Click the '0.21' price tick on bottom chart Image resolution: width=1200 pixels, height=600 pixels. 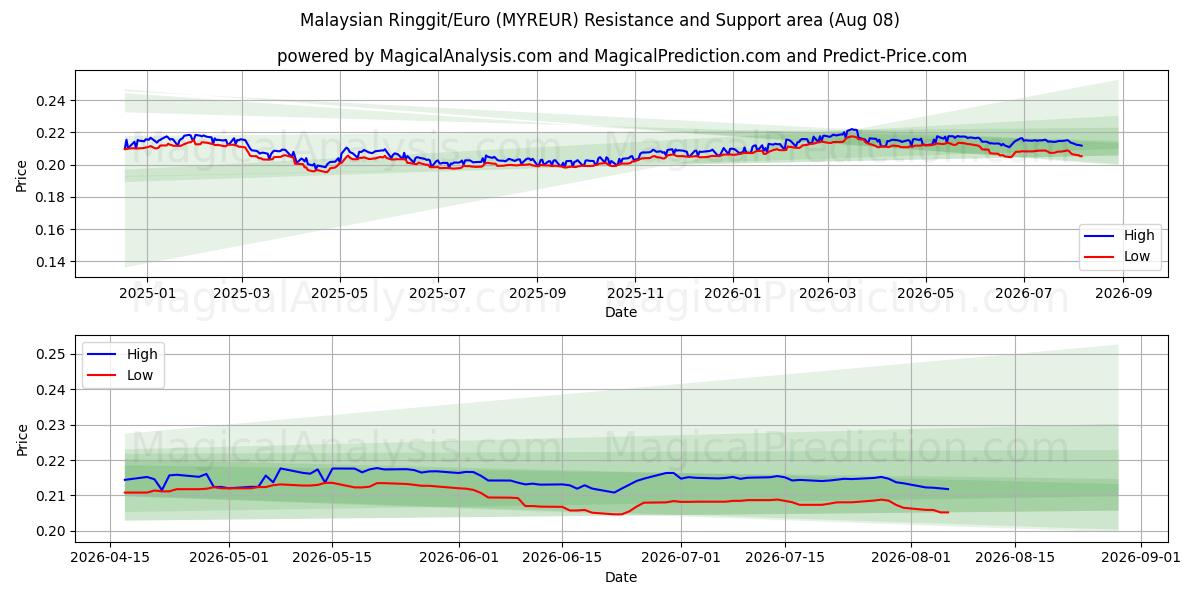point(51,496)
